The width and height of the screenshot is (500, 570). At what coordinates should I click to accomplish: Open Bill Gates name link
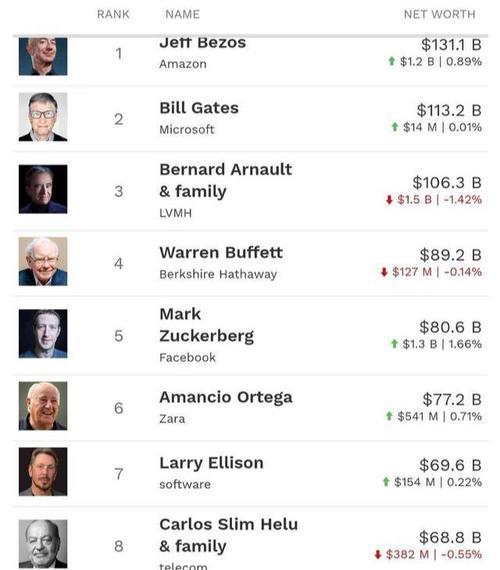click(x=199, y=108)
